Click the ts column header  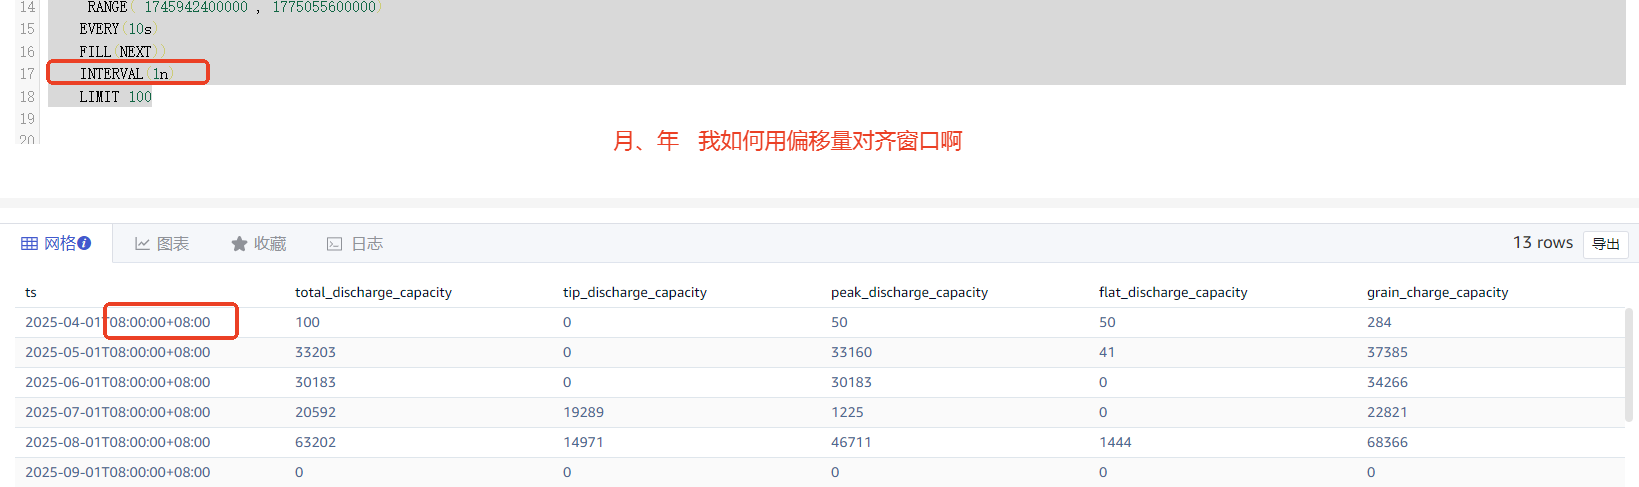(x=31, y=293)
